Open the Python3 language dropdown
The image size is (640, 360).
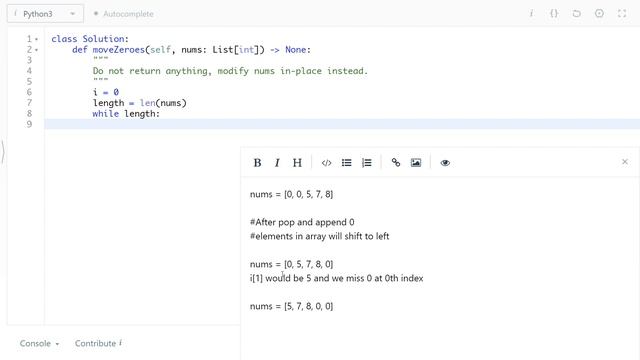pyautogui.click(x=45, y=13)
